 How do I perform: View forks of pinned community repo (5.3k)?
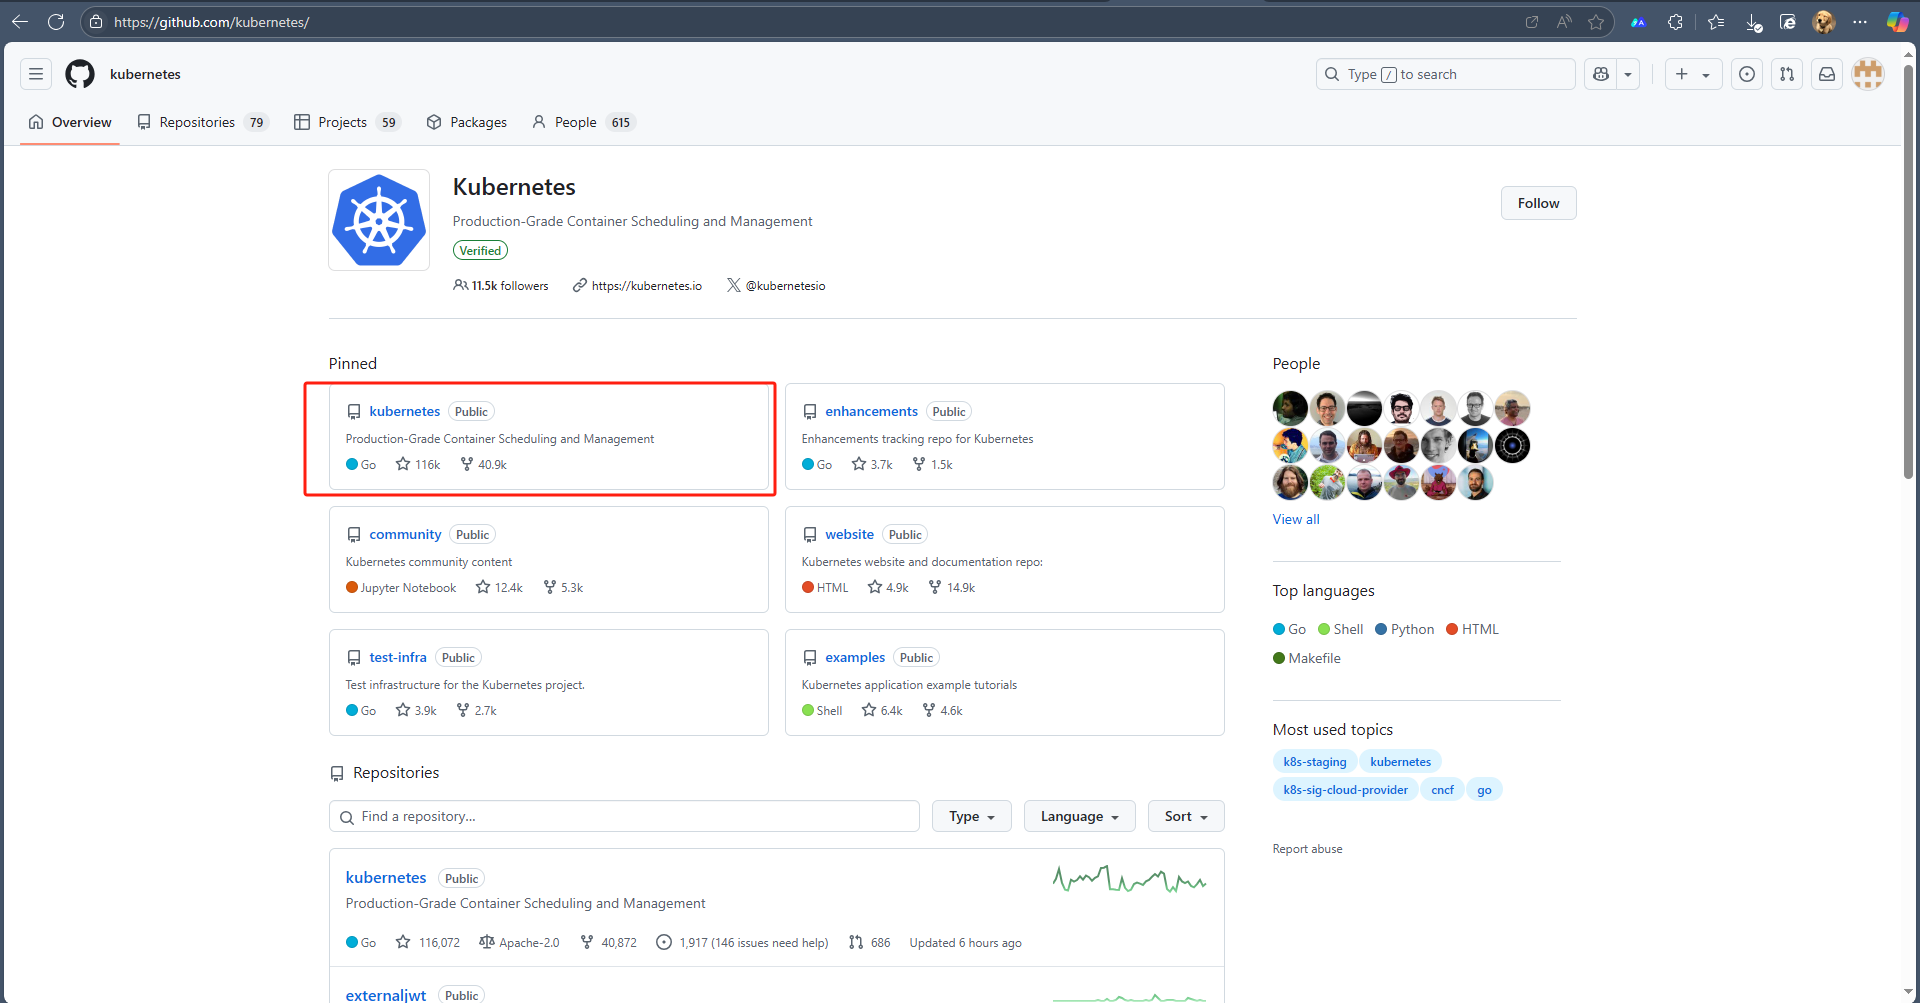click(563, 588)
